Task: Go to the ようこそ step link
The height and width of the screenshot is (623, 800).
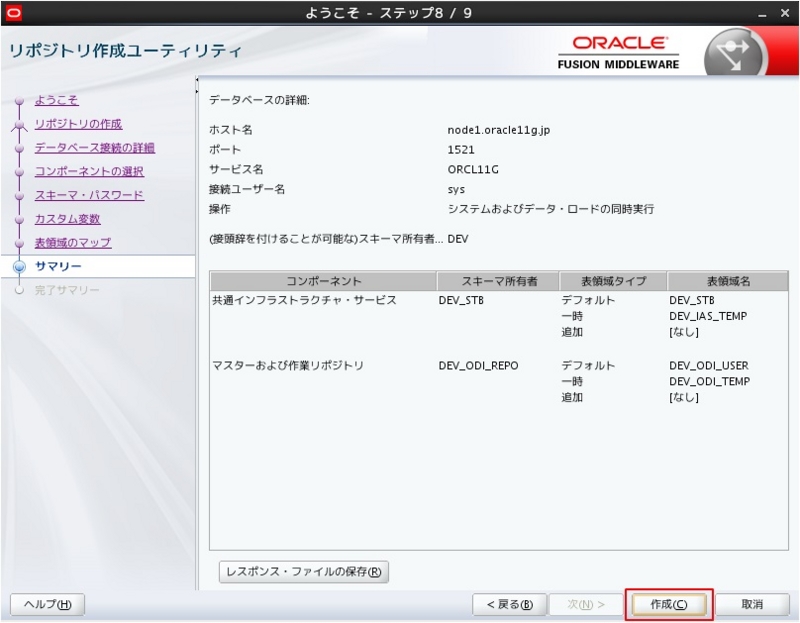Action: point(56,100)
